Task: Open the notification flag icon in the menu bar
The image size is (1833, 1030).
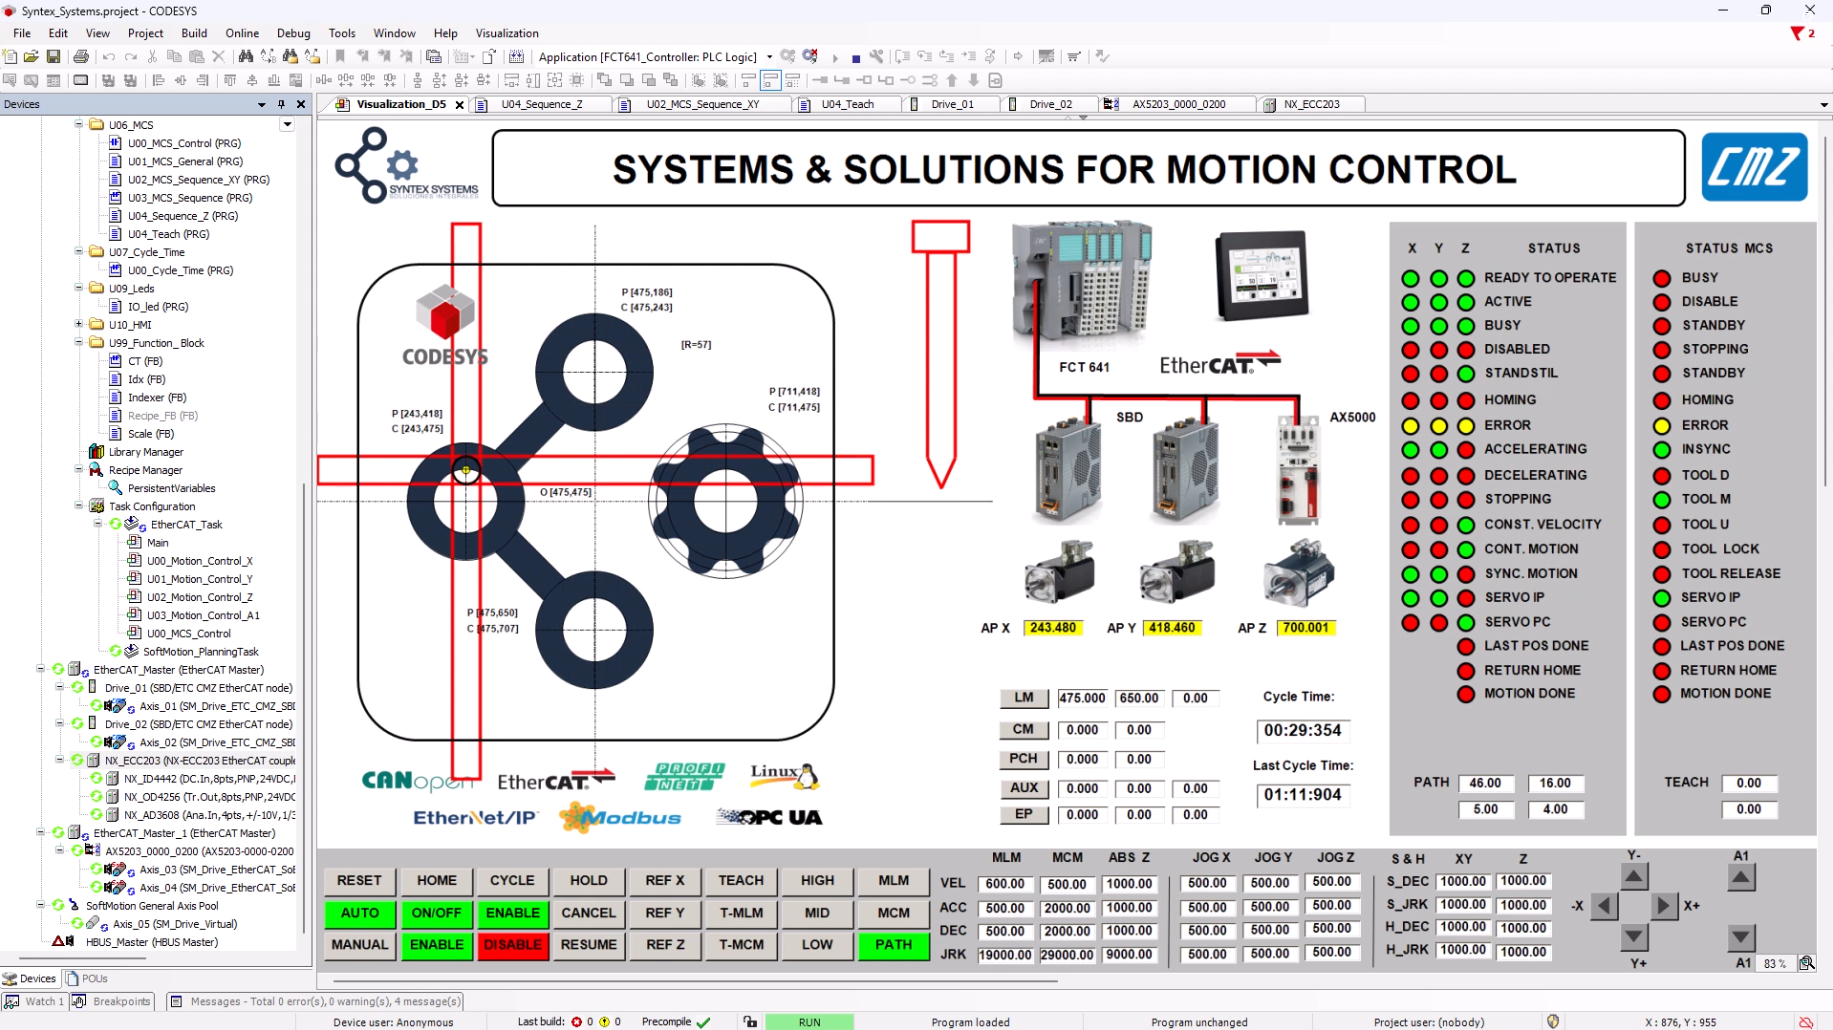Action: [1798, 33]
